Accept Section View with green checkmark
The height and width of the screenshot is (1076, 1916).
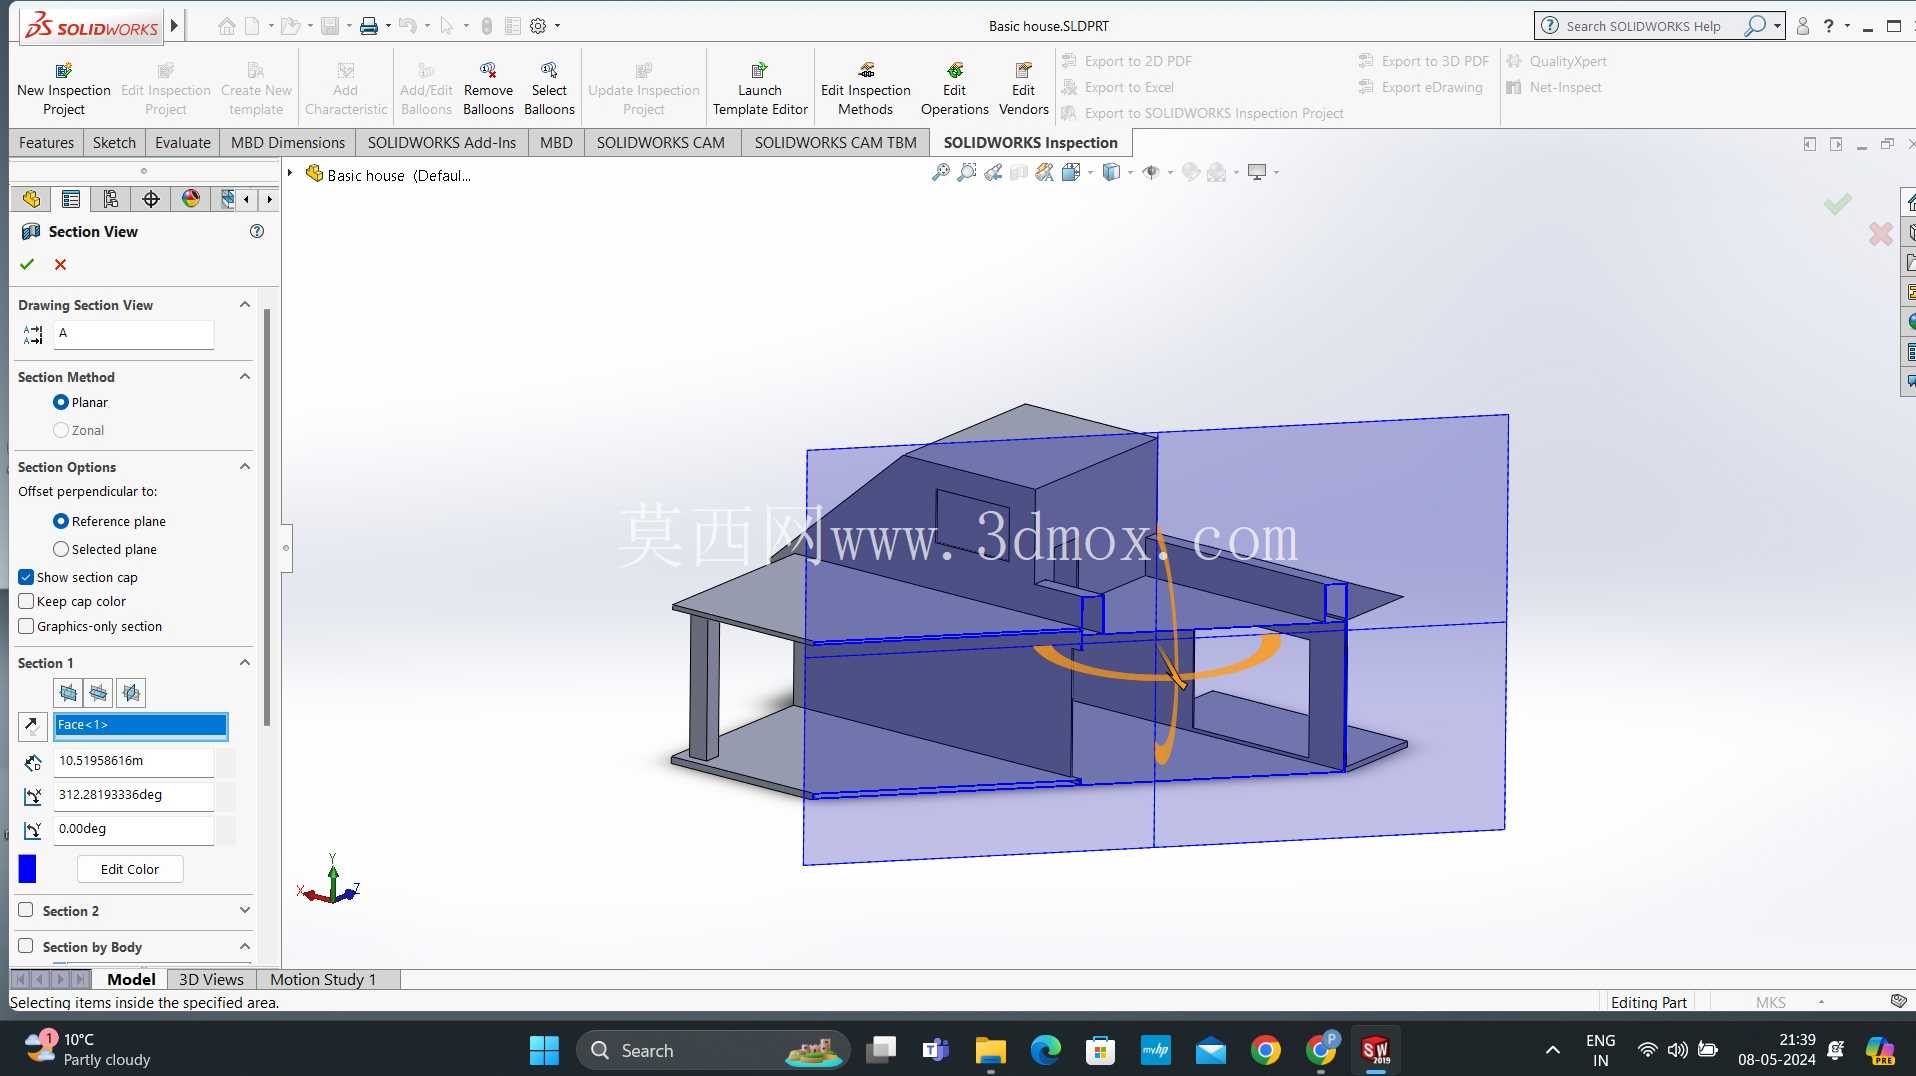click(27, 264)
